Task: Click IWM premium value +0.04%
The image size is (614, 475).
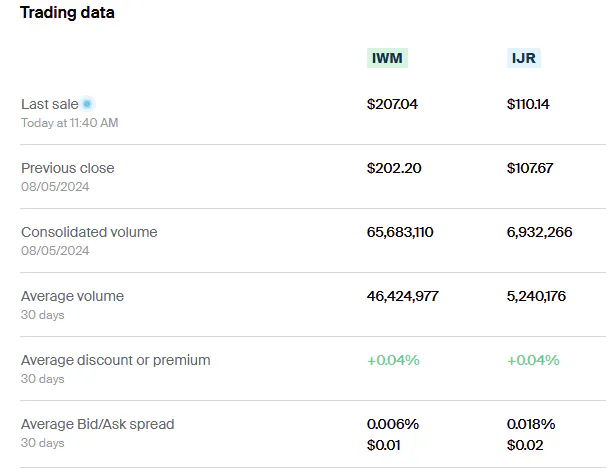Action: [393, 360]
